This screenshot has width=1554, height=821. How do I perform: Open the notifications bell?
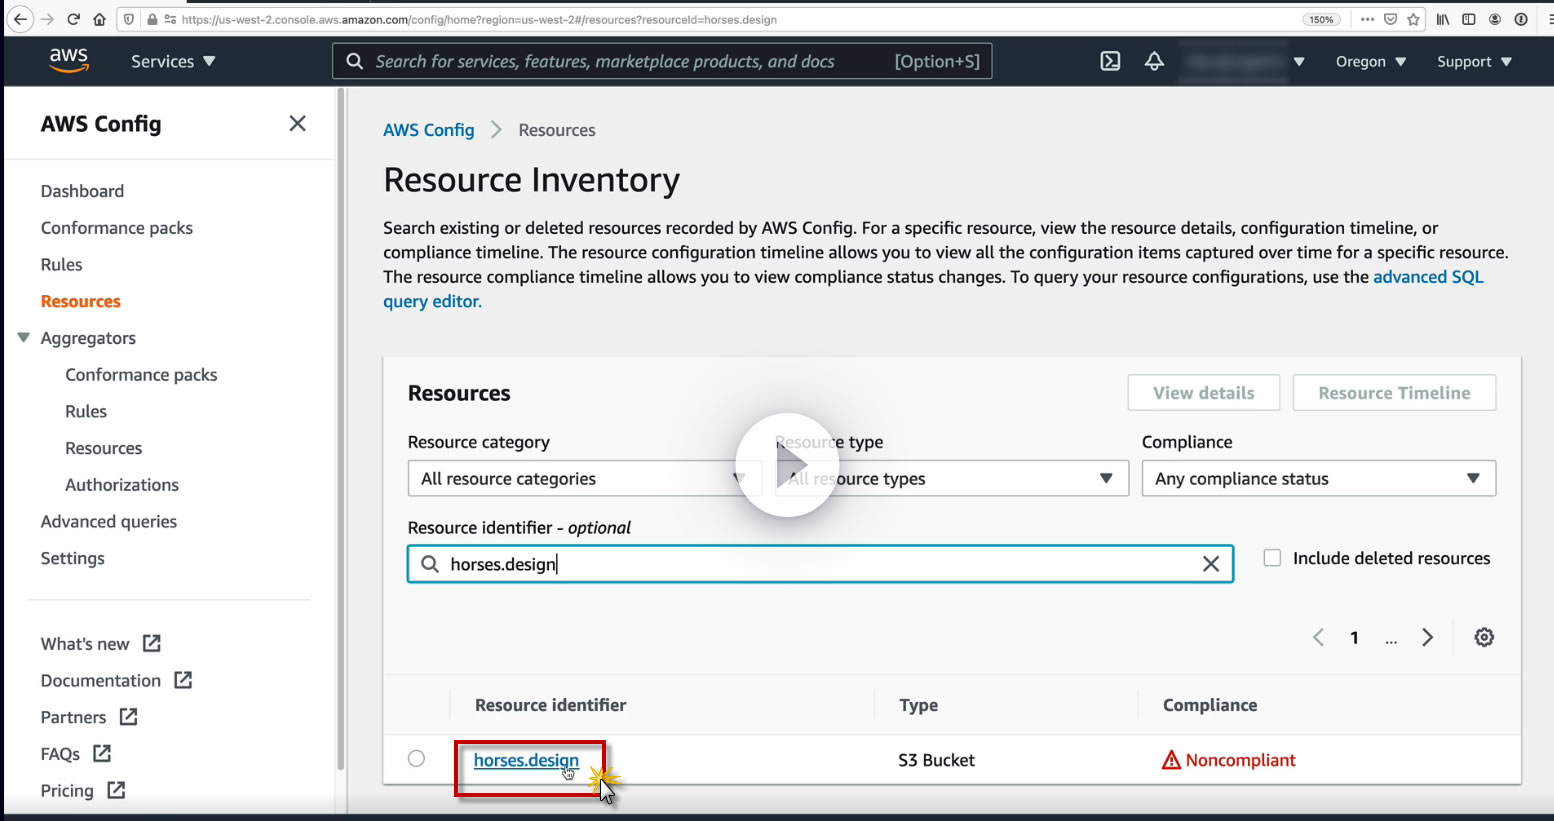click(1154, 61)
